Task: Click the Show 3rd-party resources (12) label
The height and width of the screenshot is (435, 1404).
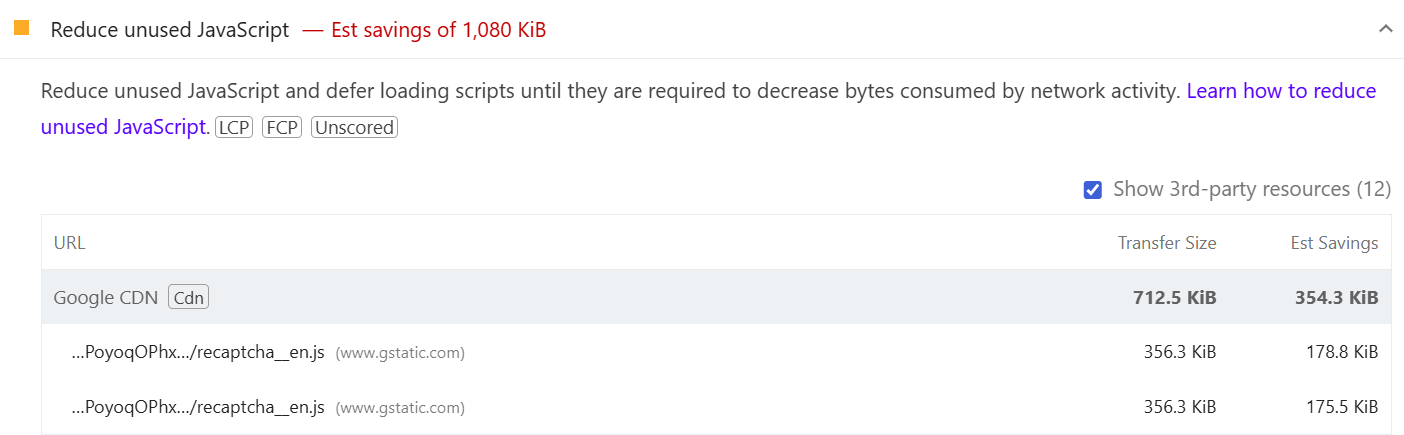Action: pos(1252,189)
